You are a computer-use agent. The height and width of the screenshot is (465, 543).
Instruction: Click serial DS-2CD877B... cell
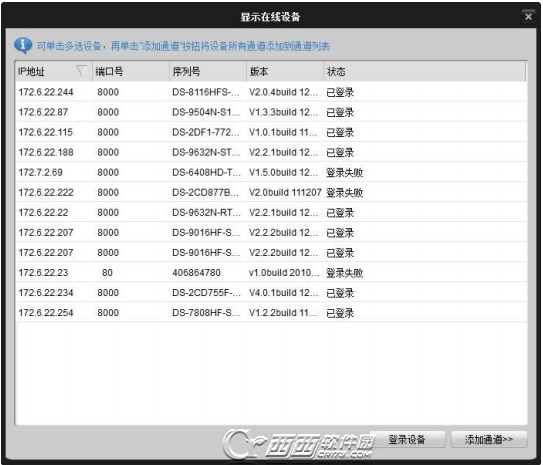pos(205,193)
